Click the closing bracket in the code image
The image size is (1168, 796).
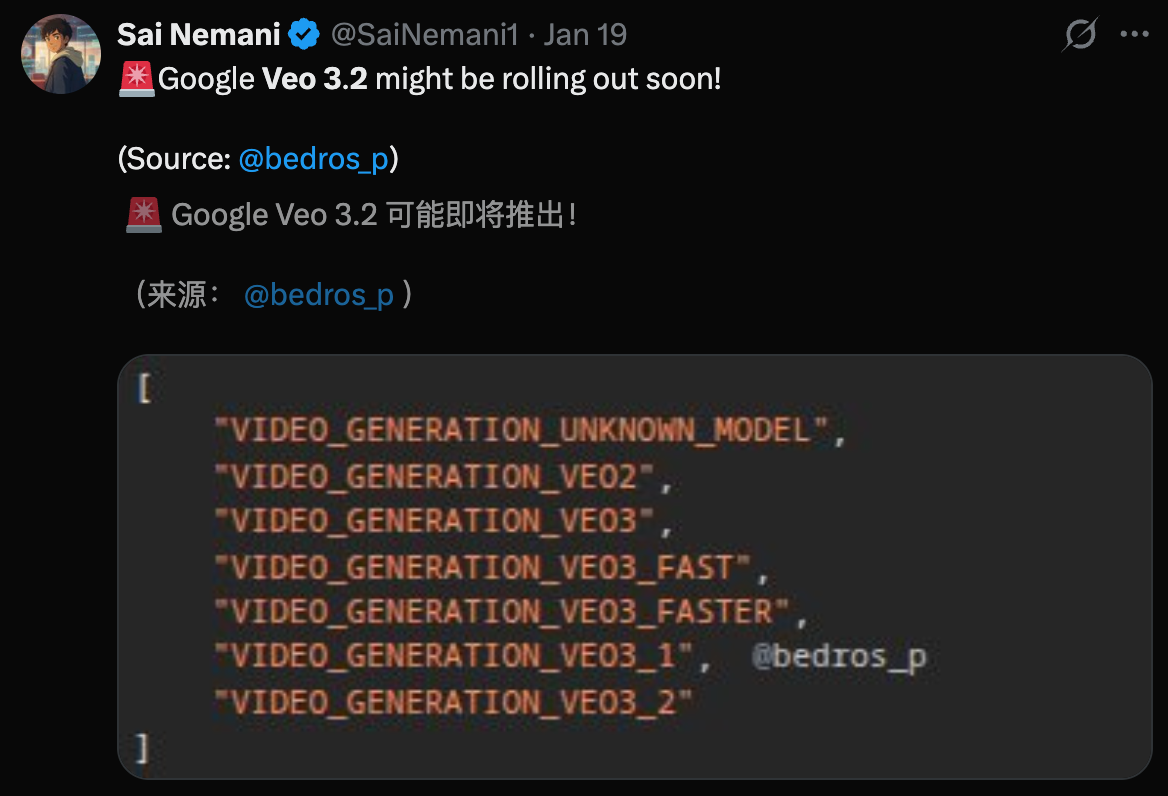click(143, 746)
